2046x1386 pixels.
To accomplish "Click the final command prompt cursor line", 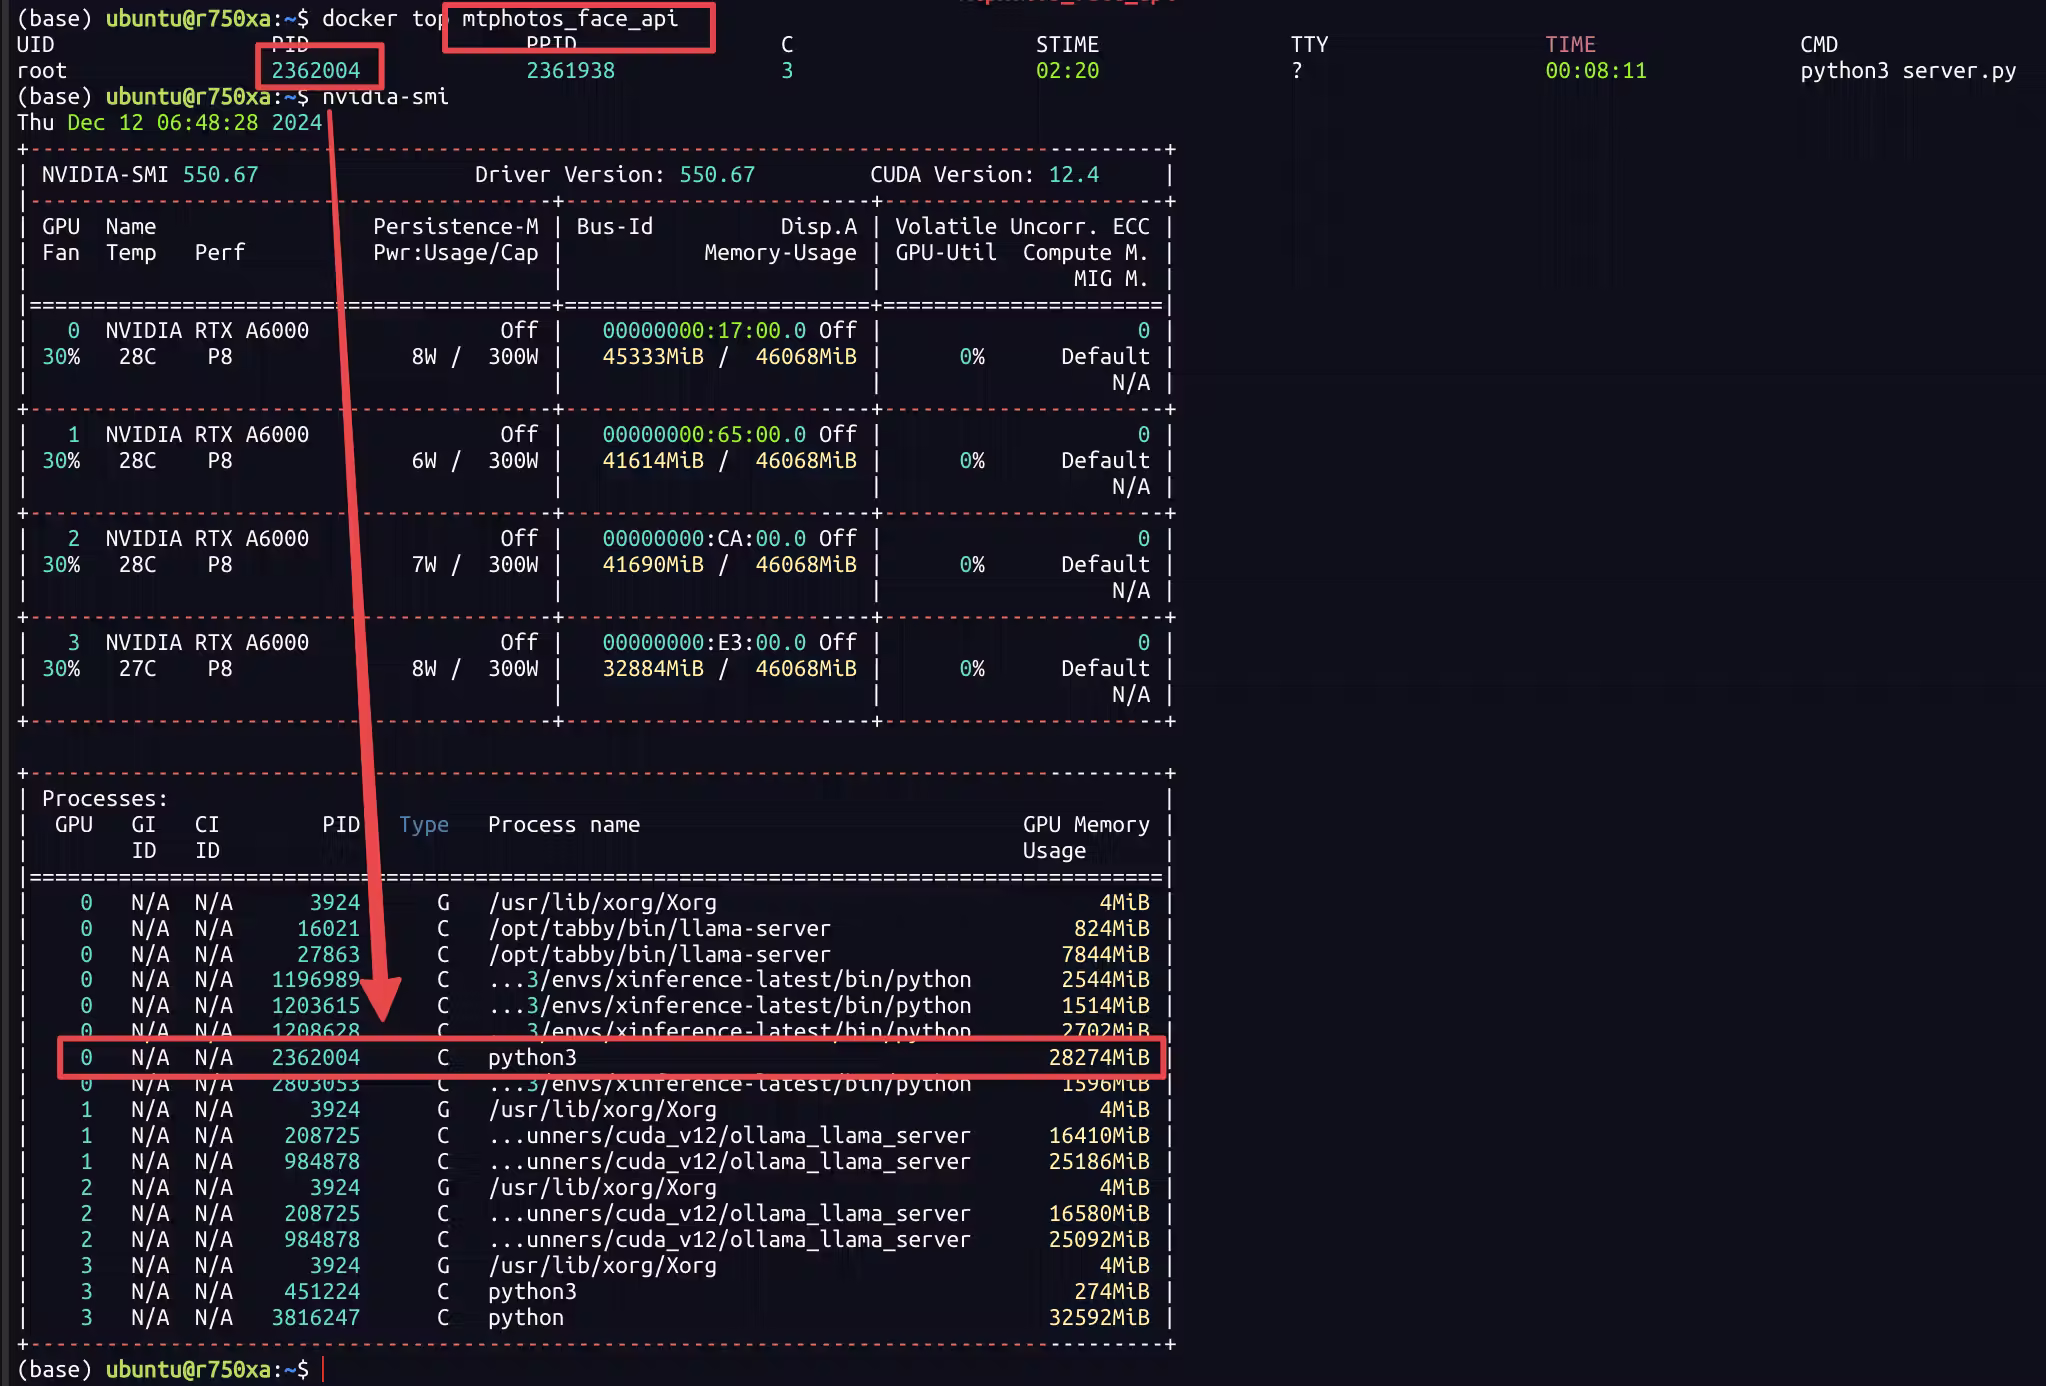I will (324, 1369).
